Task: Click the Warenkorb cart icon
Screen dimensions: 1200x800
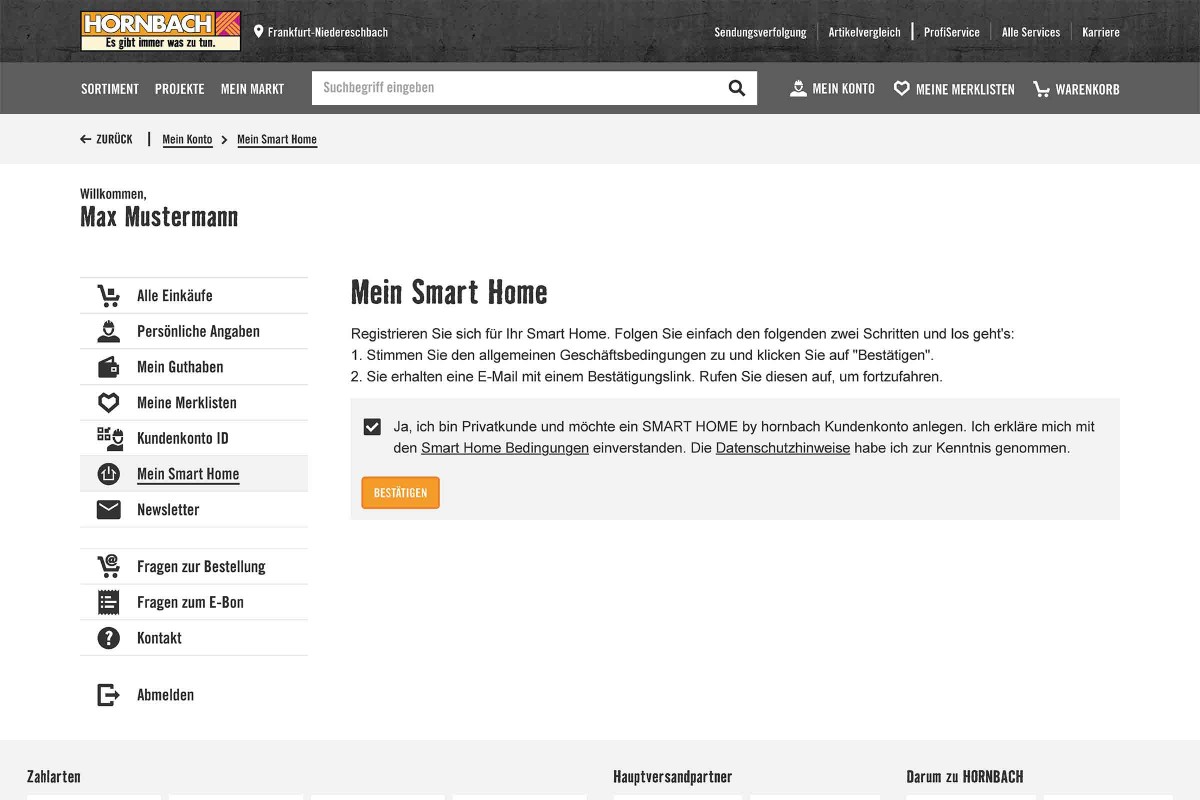Action: (1042, 89)
